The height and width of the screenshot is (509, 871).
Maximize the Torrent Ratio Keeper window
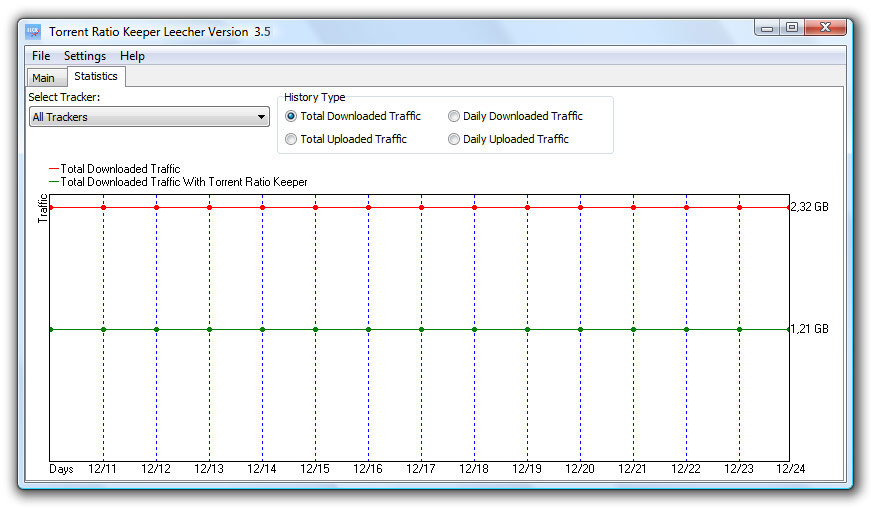[x=792, y=27]
